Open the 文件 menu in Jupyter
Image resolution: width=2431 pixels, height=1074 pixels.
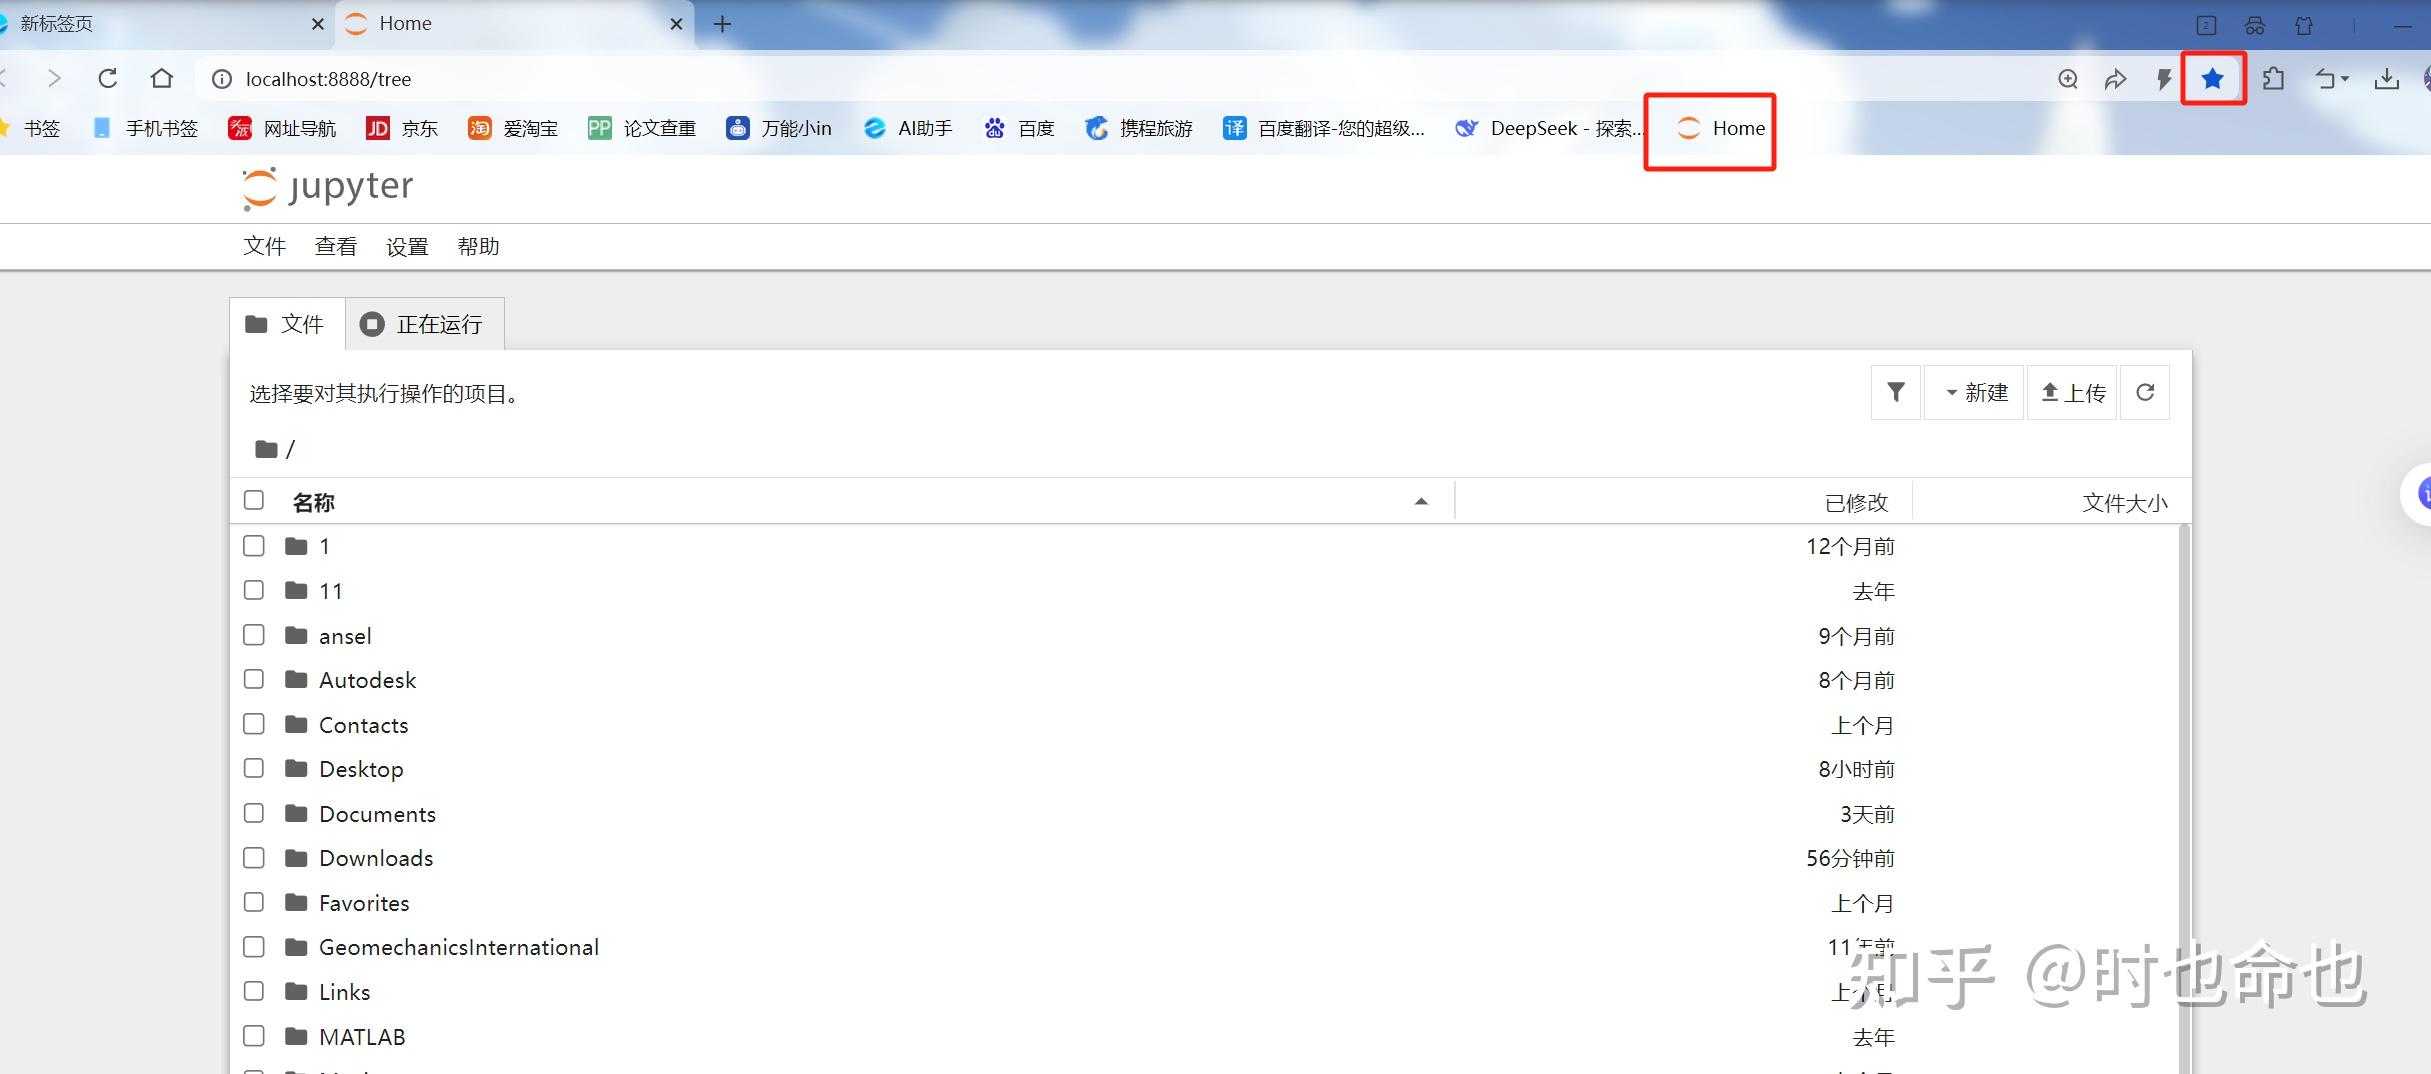pyautogui.click(x=264, y=246)
